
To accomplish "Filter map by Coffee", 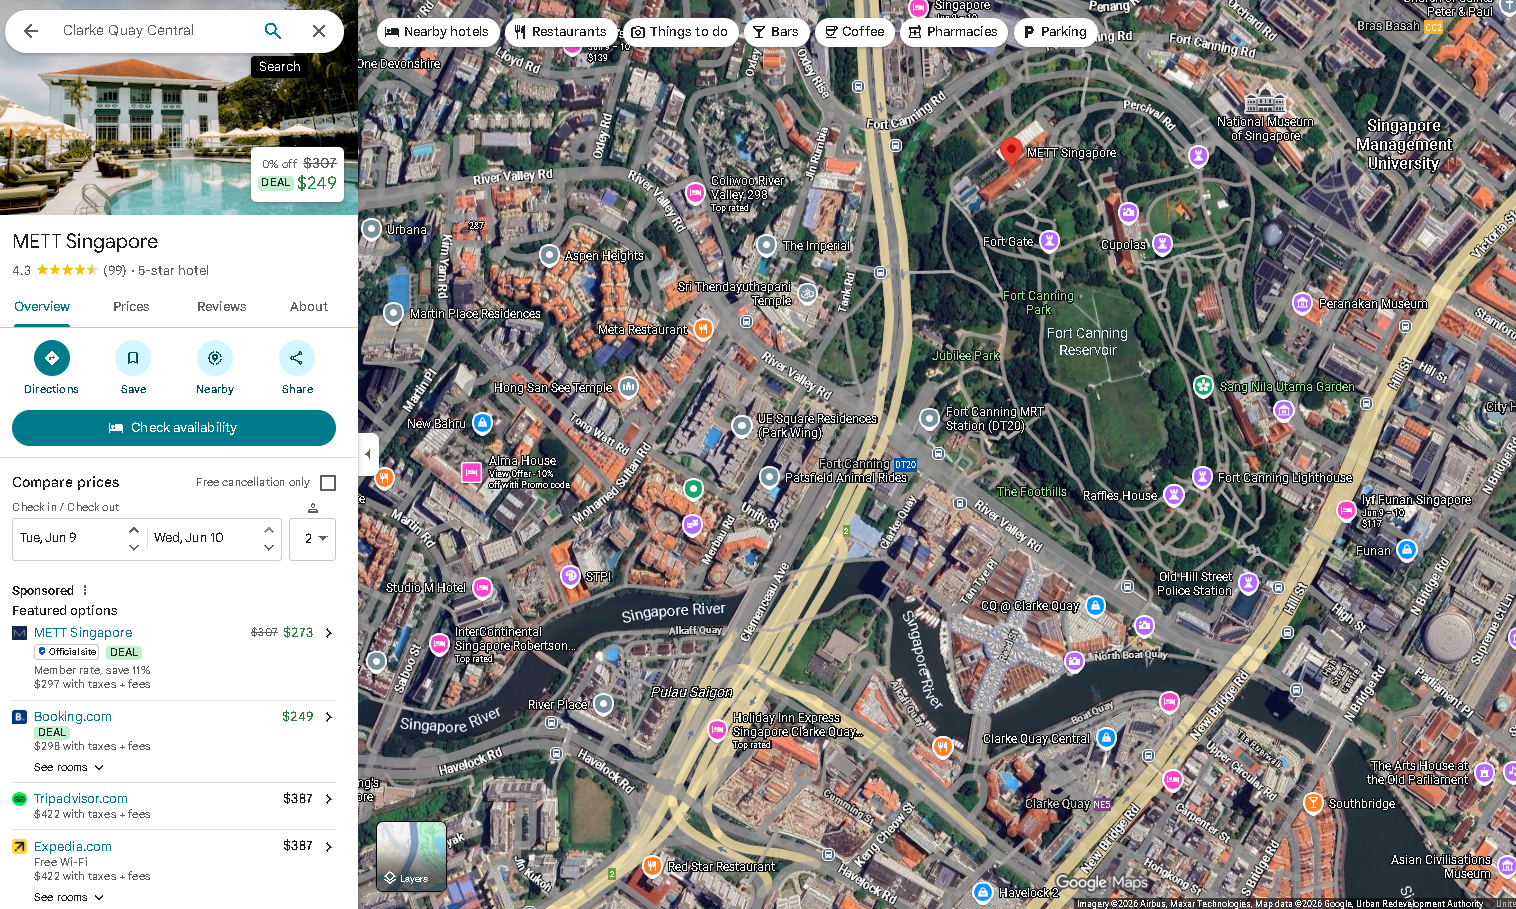I will [x=854, y=32].
